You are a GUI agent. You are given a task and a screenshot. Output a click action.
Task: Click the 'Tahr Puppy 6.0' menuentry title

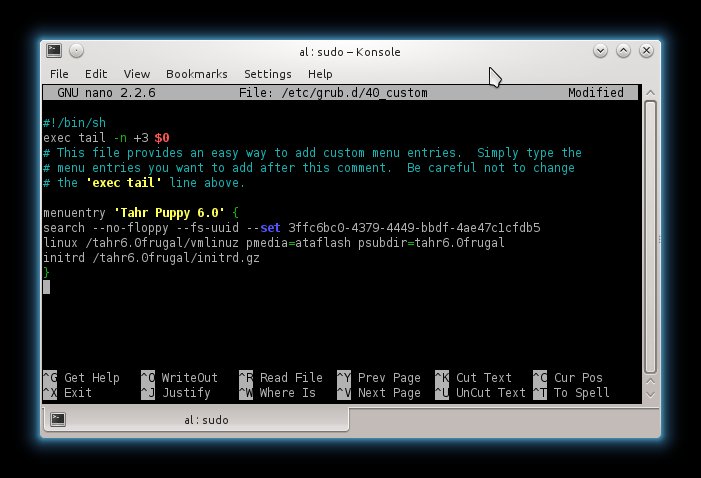(x=169, y=213)
